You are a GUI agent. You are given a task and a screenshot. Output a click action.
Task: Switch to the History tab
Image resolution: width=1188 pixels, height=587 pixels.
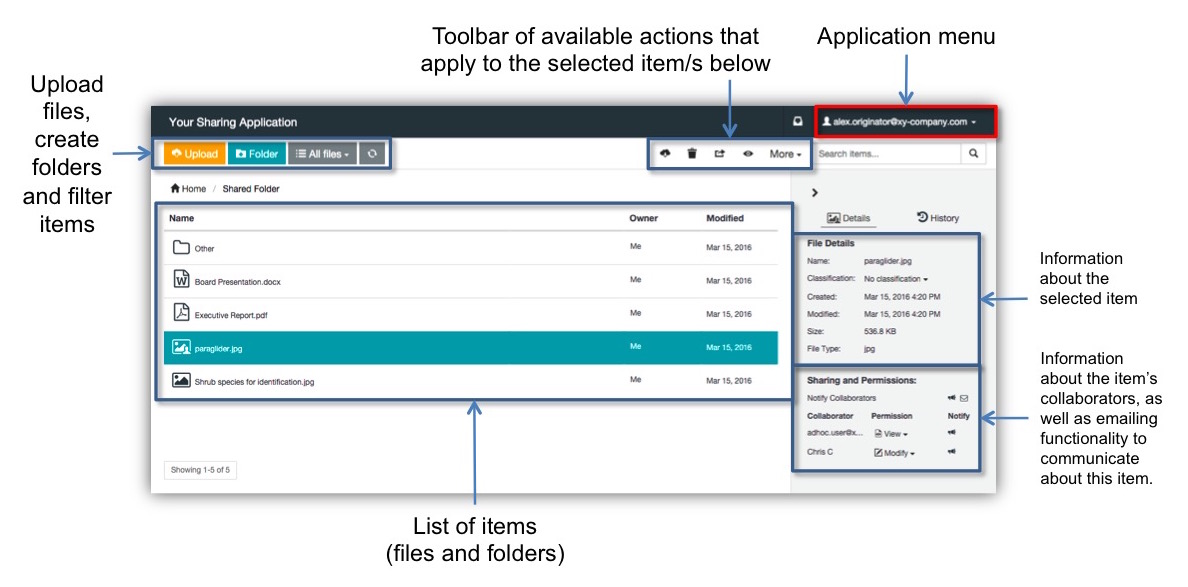938,218
